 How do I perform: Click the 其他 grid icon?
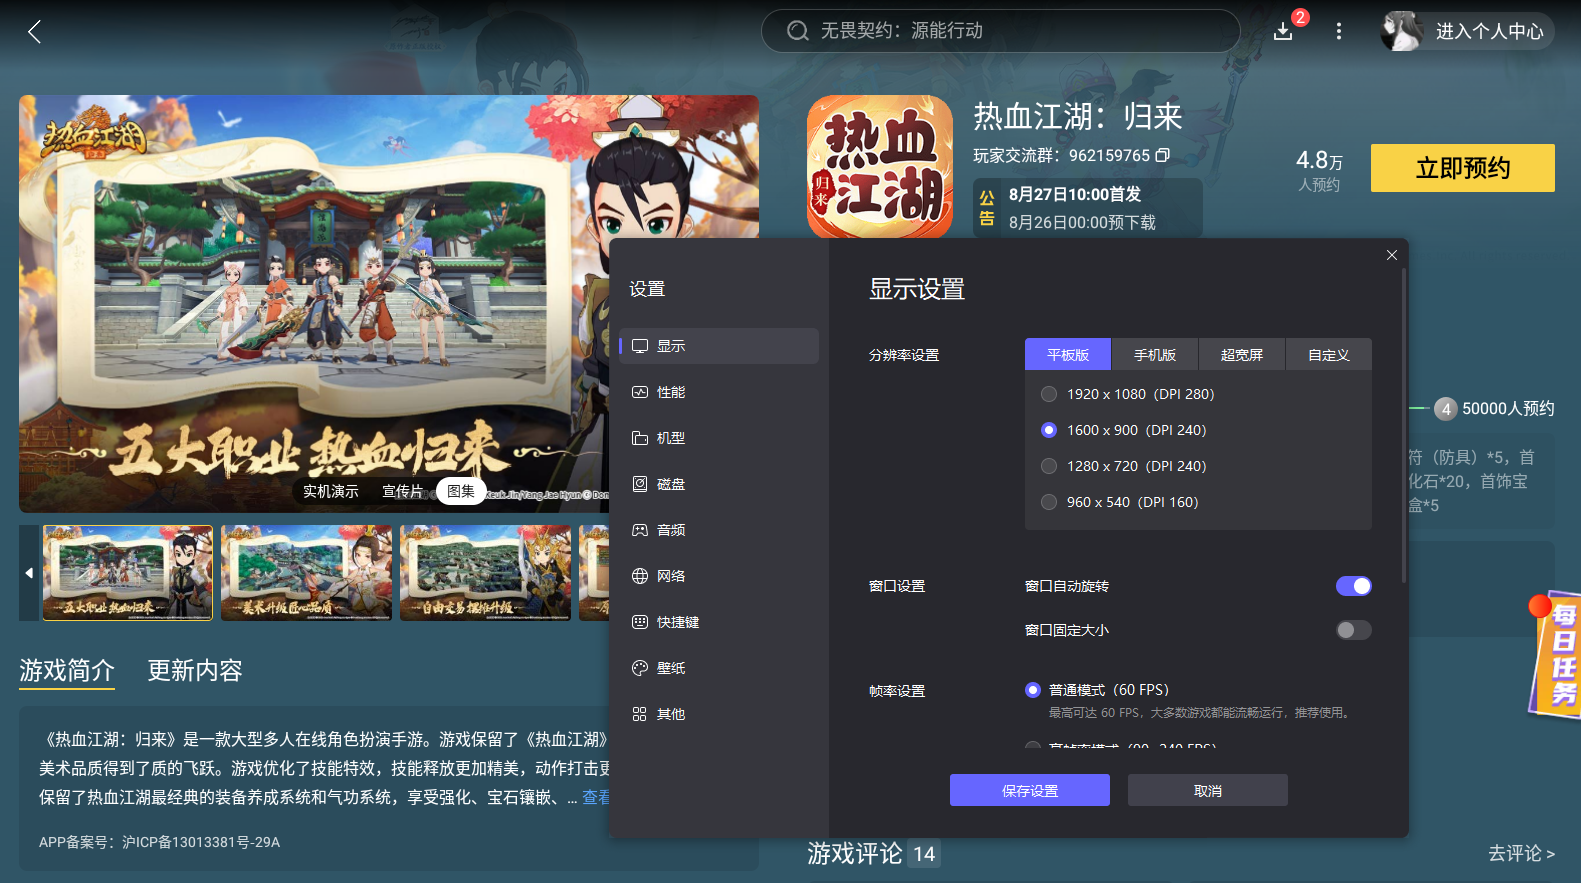pyautogui.click(x=640, y=714)
